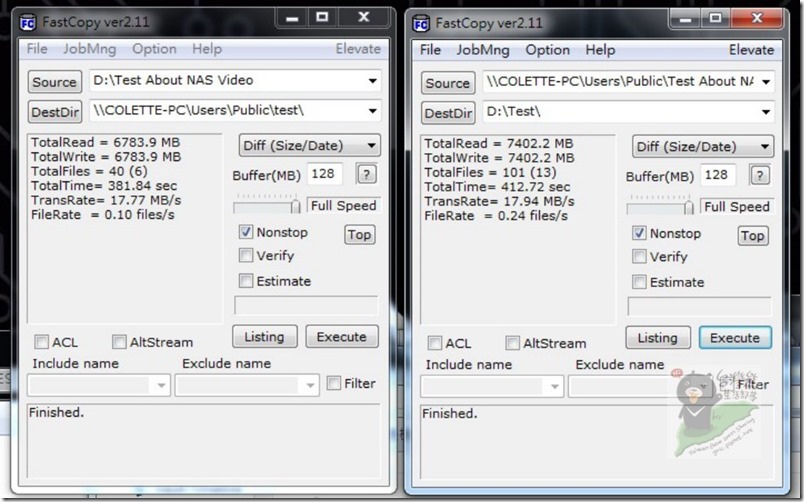Screen dimensions: 804x502
Task: Expand Include name dropdown in left window
Action: pyautogui.click(x=162, y=385)
